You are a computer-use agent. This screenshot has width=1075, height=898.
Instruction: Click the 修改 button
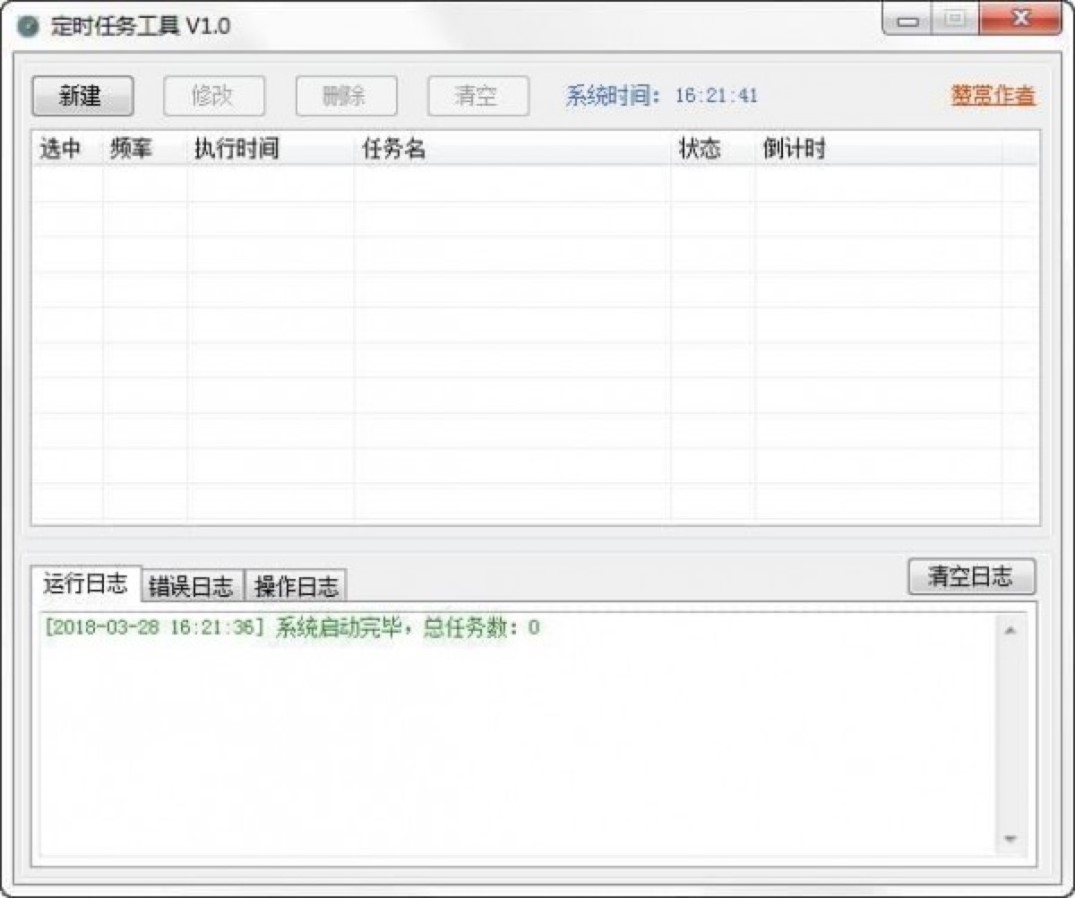pos(214,96)
